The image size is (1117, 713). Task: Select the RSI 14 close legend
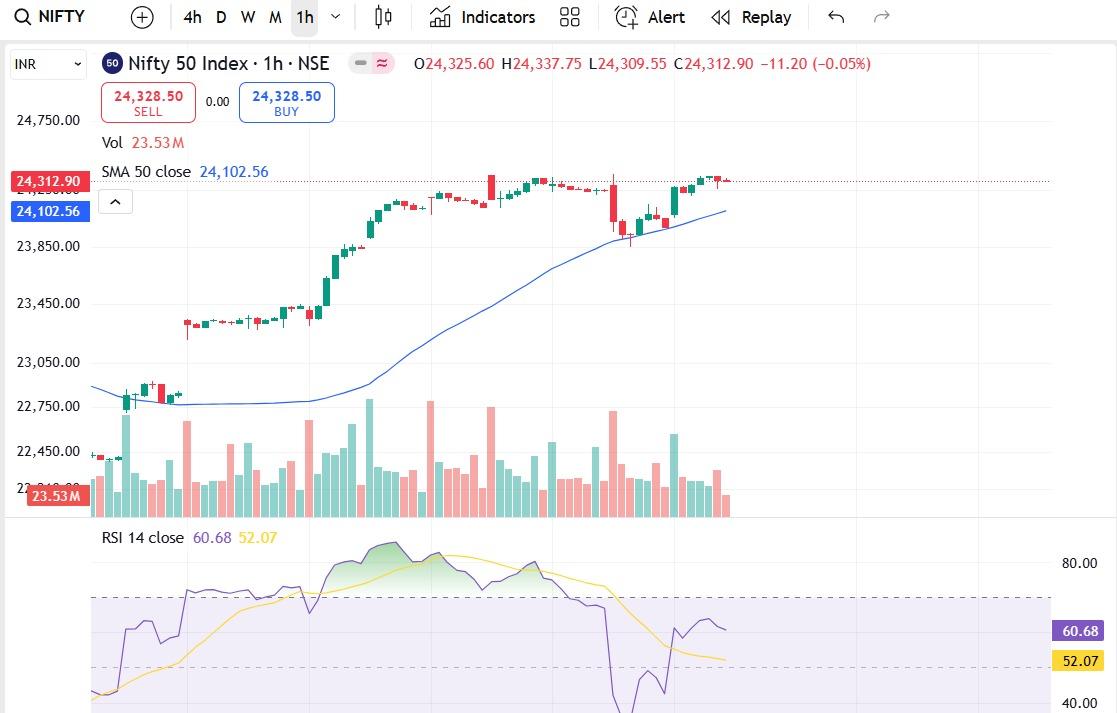142,538
